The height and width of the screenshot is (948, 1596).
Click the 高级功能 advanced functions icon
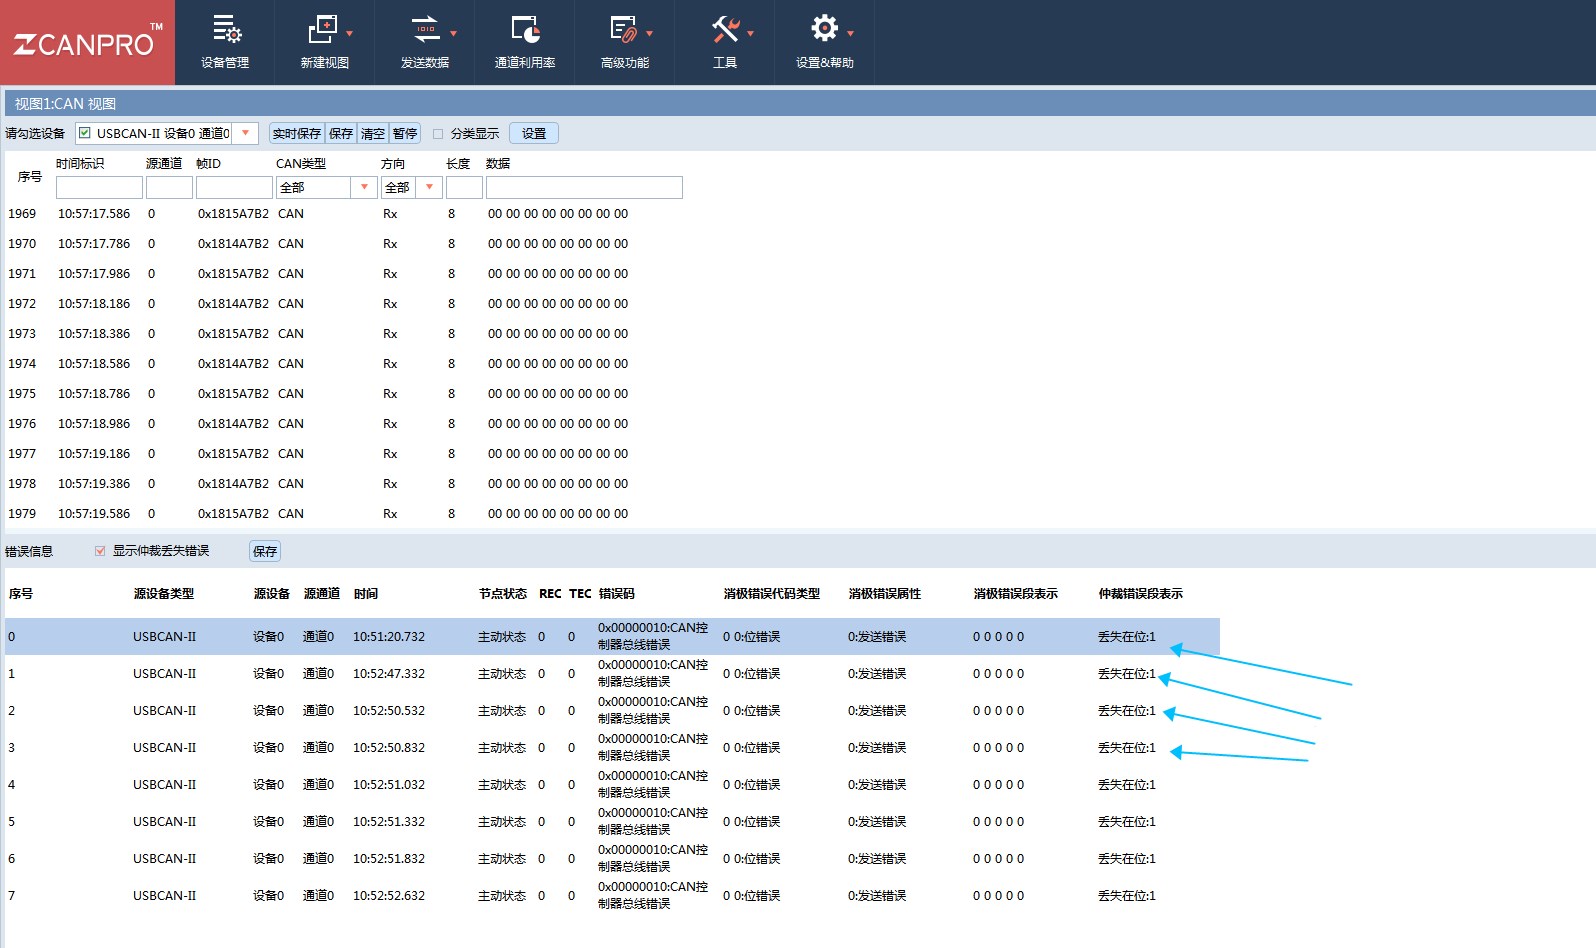623,30
